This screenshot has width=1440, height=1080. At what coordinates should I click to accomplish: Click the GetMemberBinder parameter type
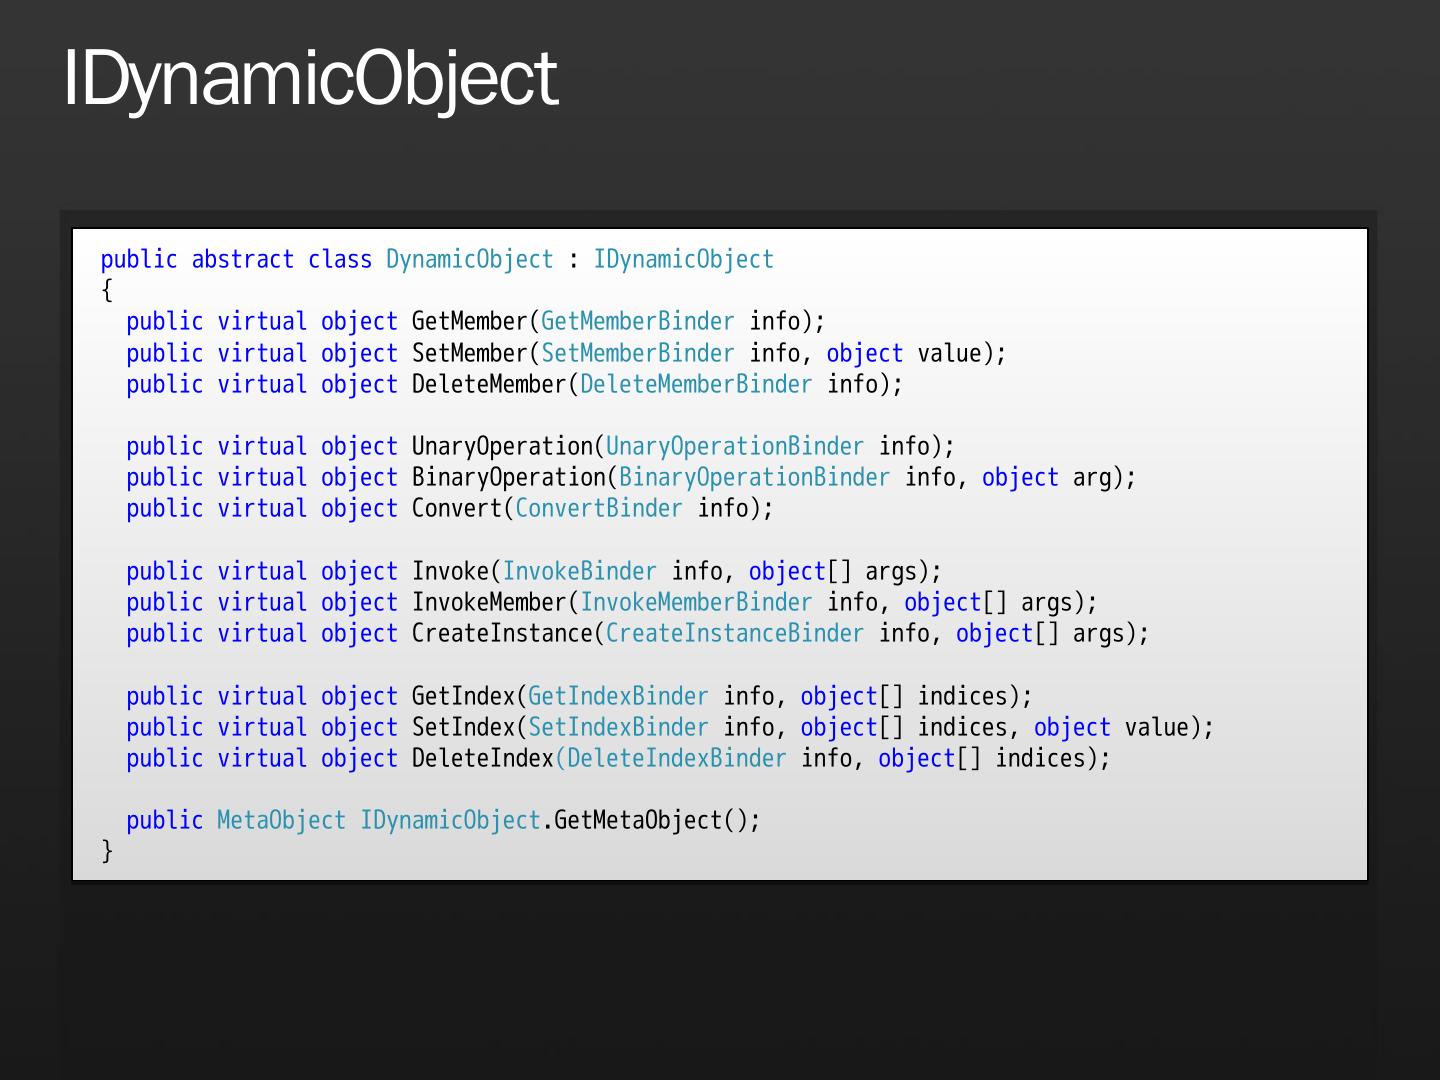pyautogui.click(x=637, y=322)
